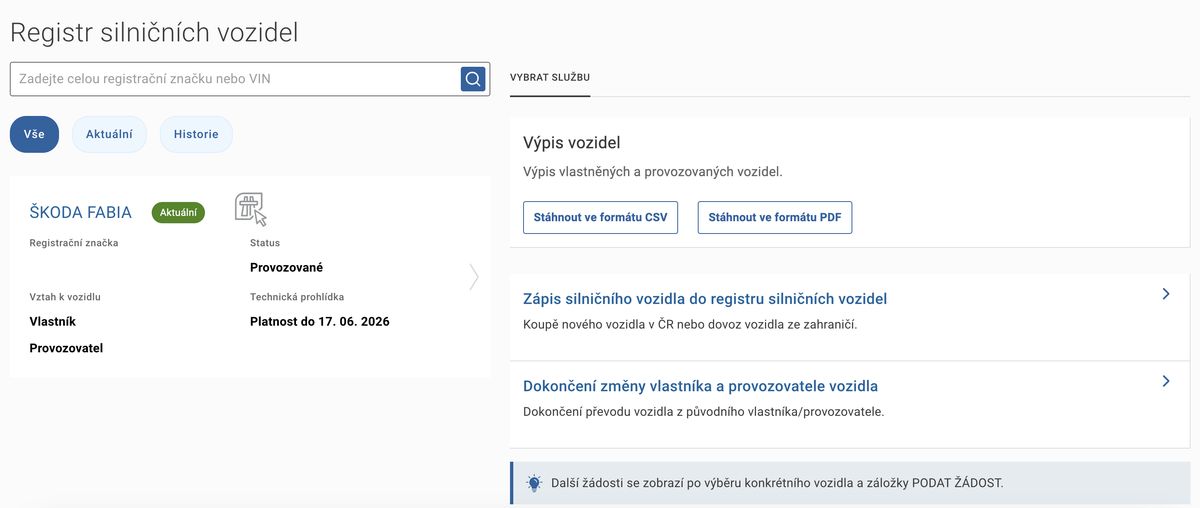Viewport: 1200px width, 508px height.
Task: Click the Výpis vozidel heading
Action: coord(572,143)
